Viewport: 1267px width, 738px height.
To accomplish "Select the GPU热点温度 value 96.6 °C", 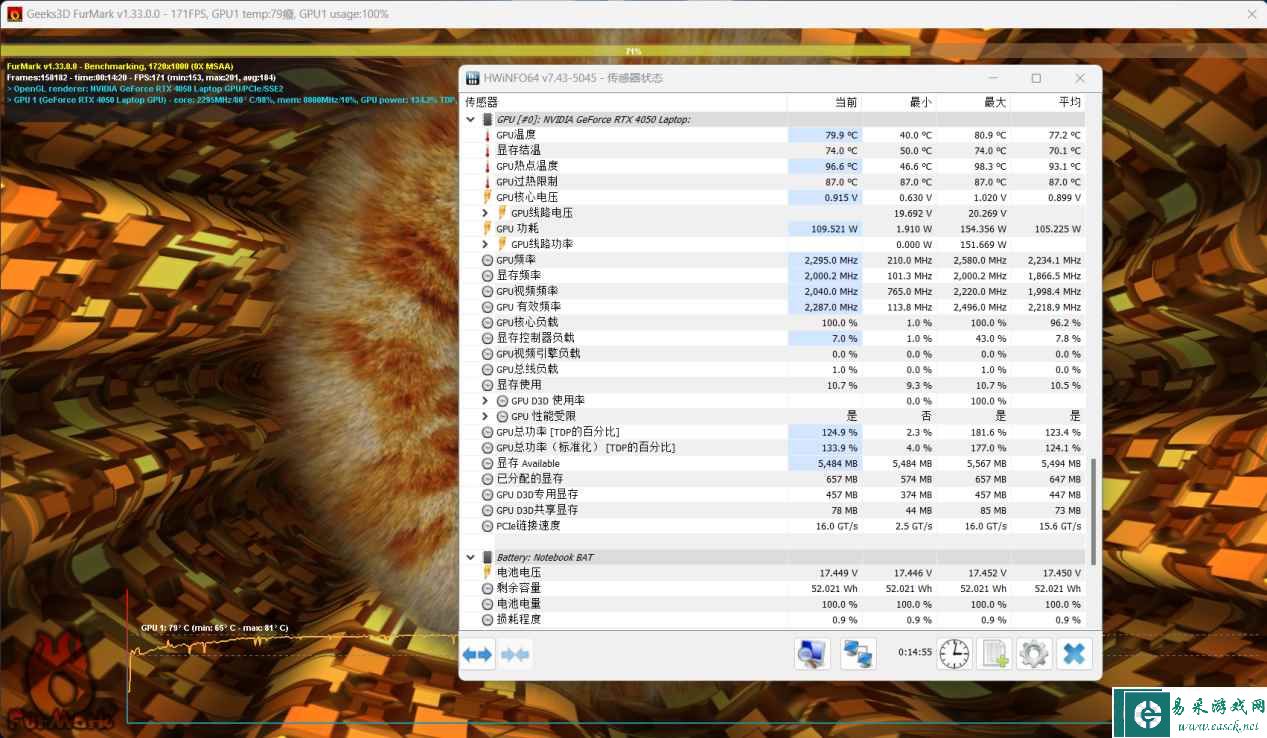I will (x=841, y=166).
